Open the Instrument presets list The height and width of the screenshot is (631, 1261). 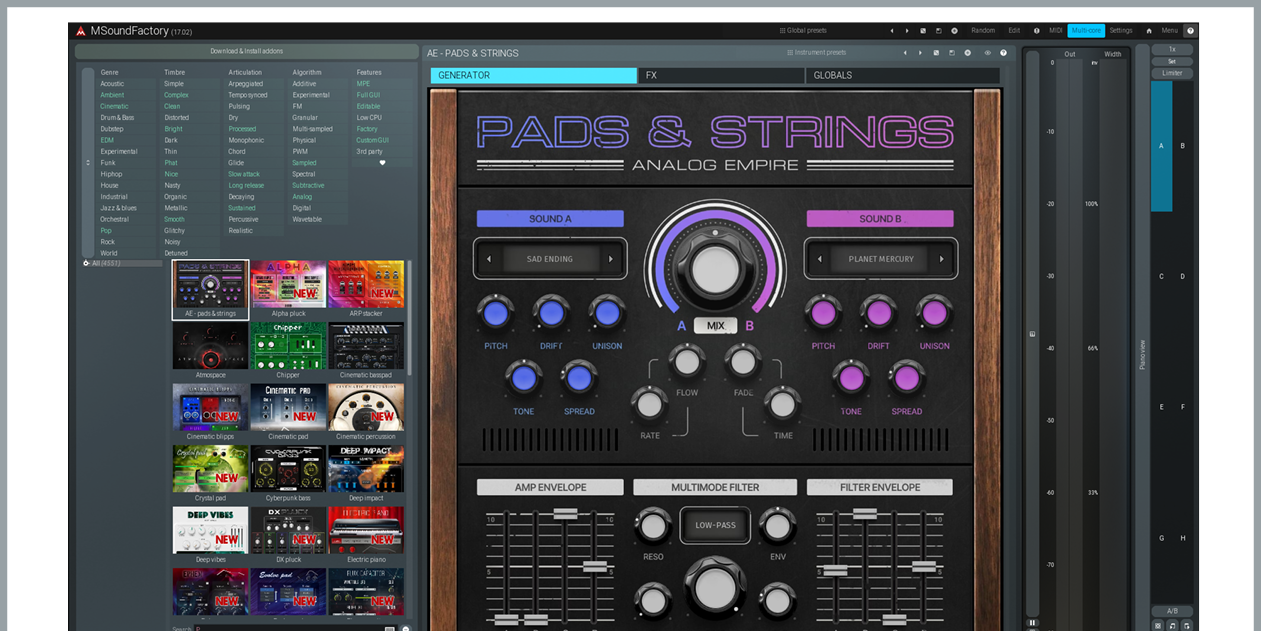[816, 53]
